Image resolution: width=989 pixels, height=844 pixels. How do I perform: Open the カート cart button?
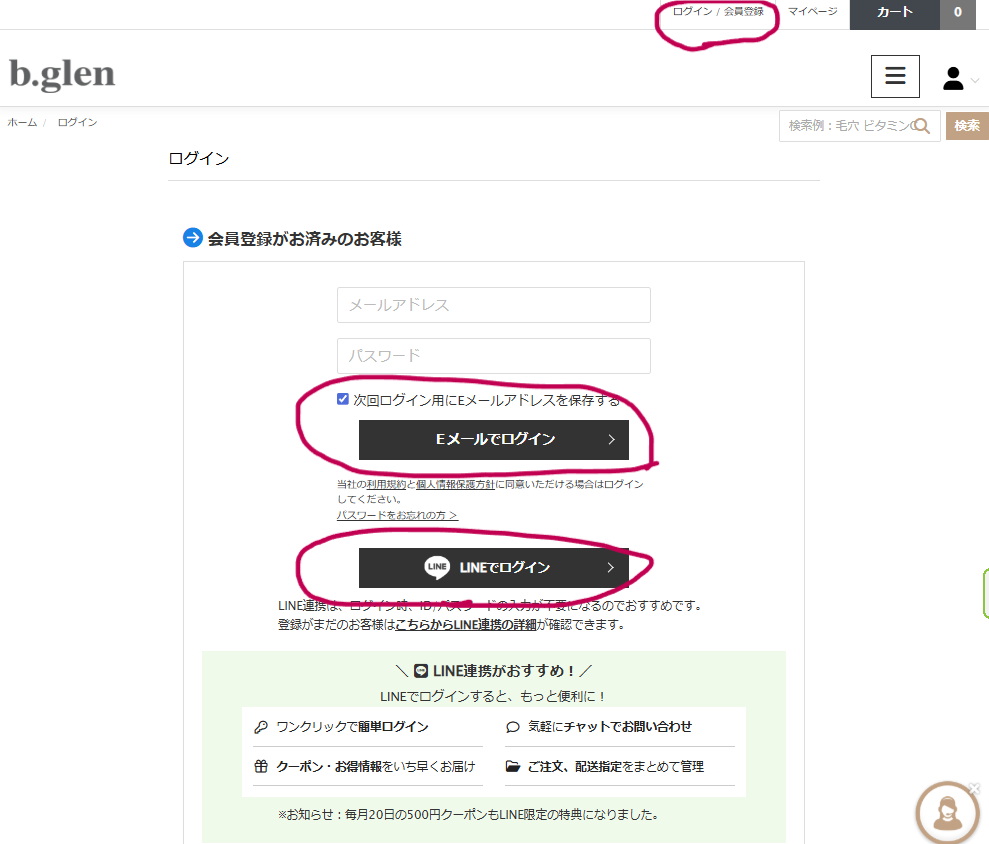(x=894, y=13)
